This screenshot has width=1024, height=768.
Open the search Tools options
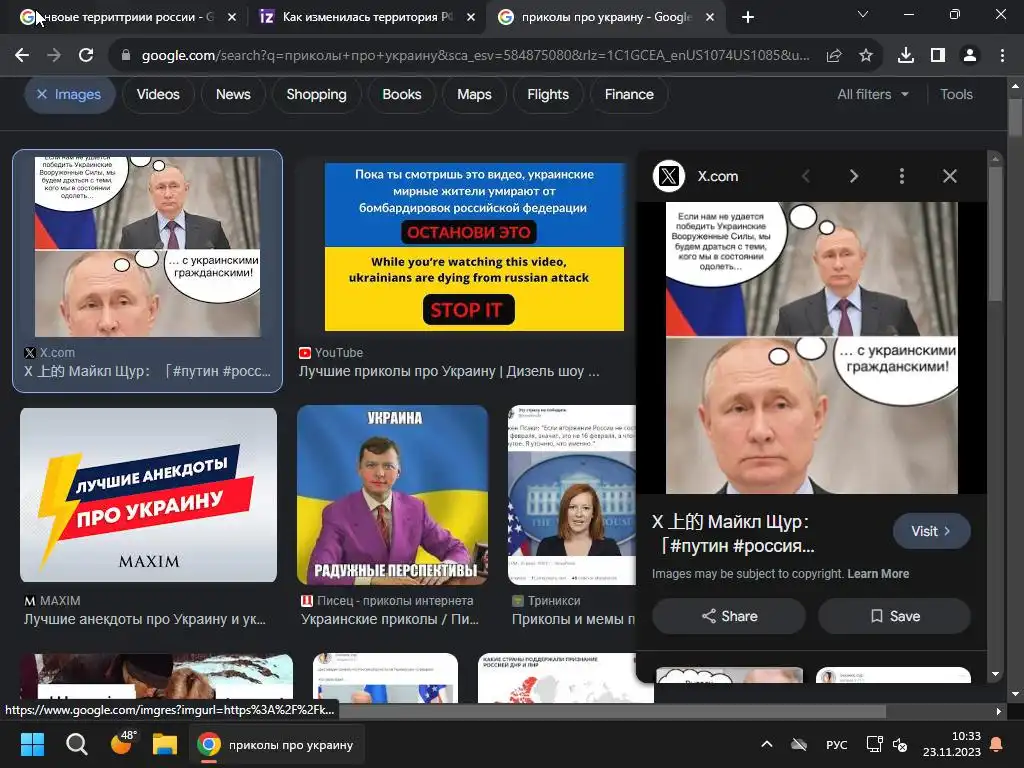point(956,95)
